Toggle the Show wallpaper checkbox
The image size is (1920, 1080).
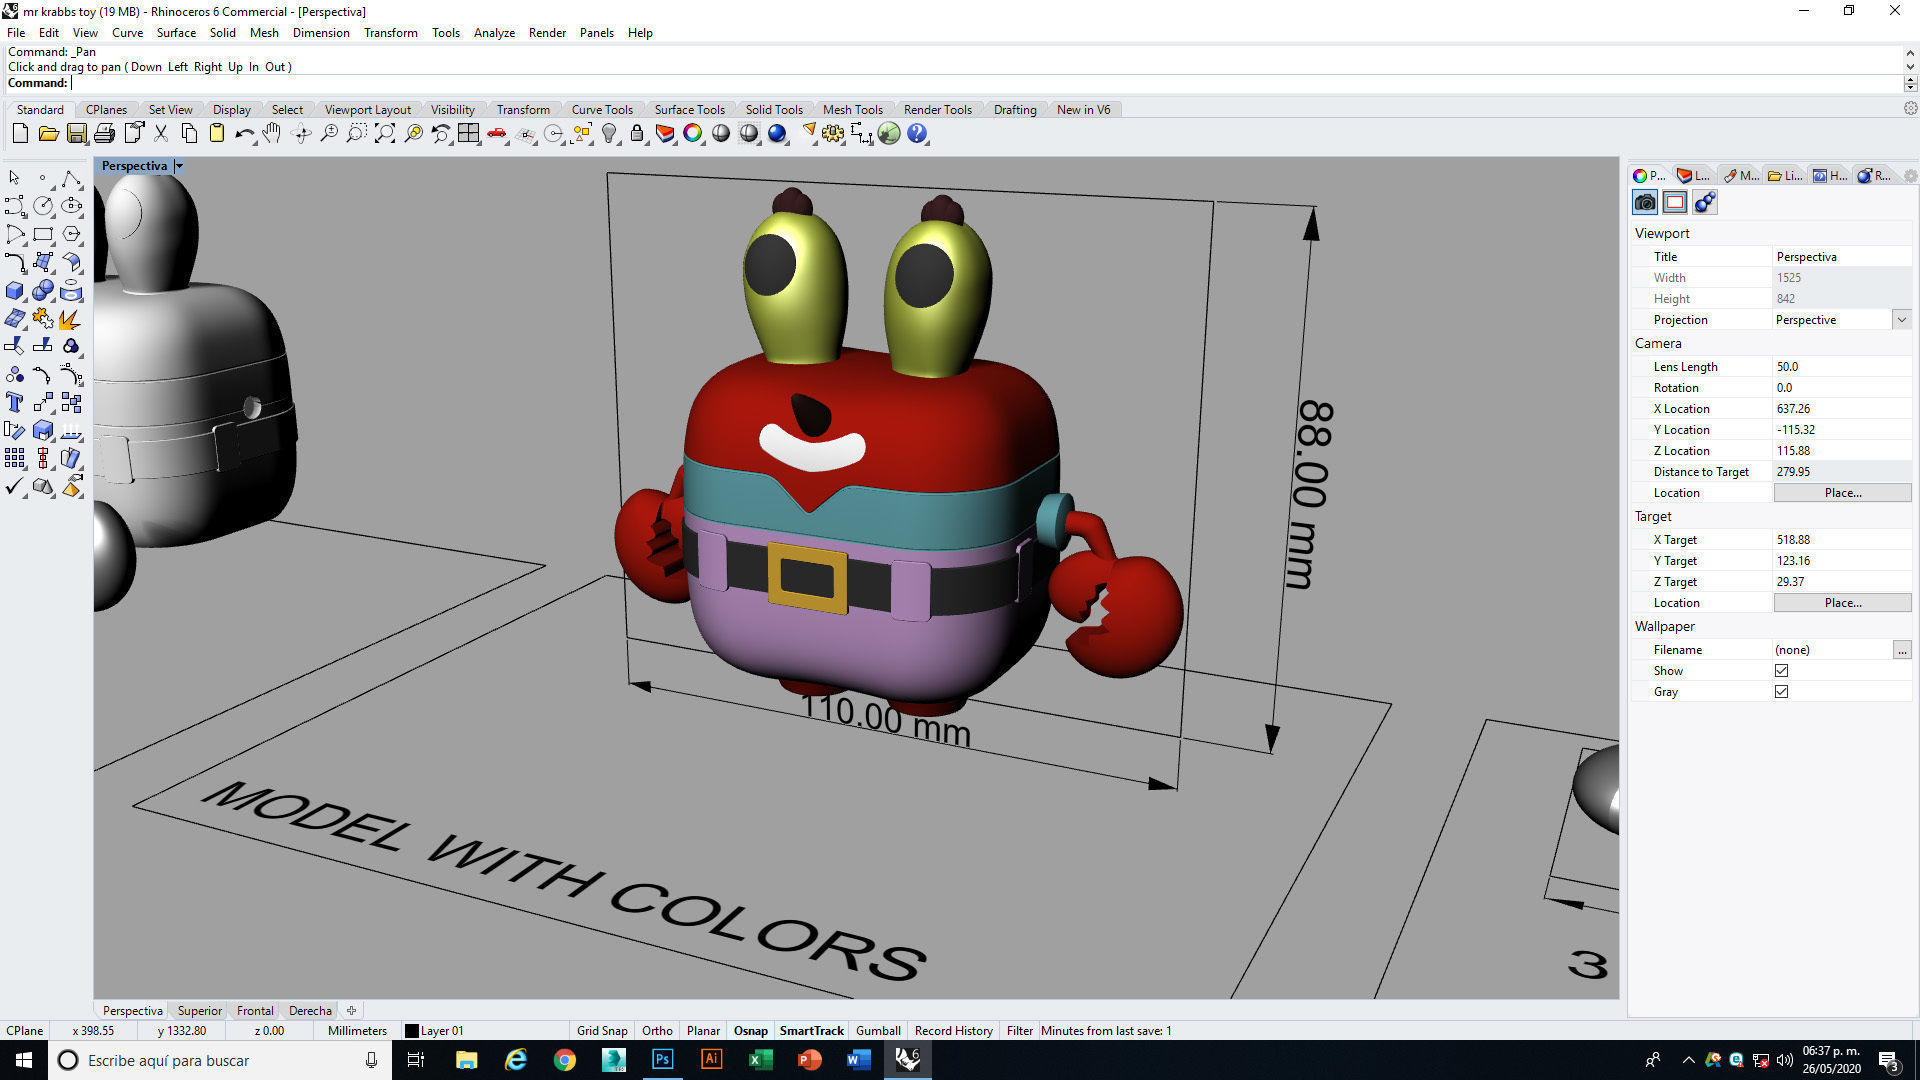click(1781, 671)
